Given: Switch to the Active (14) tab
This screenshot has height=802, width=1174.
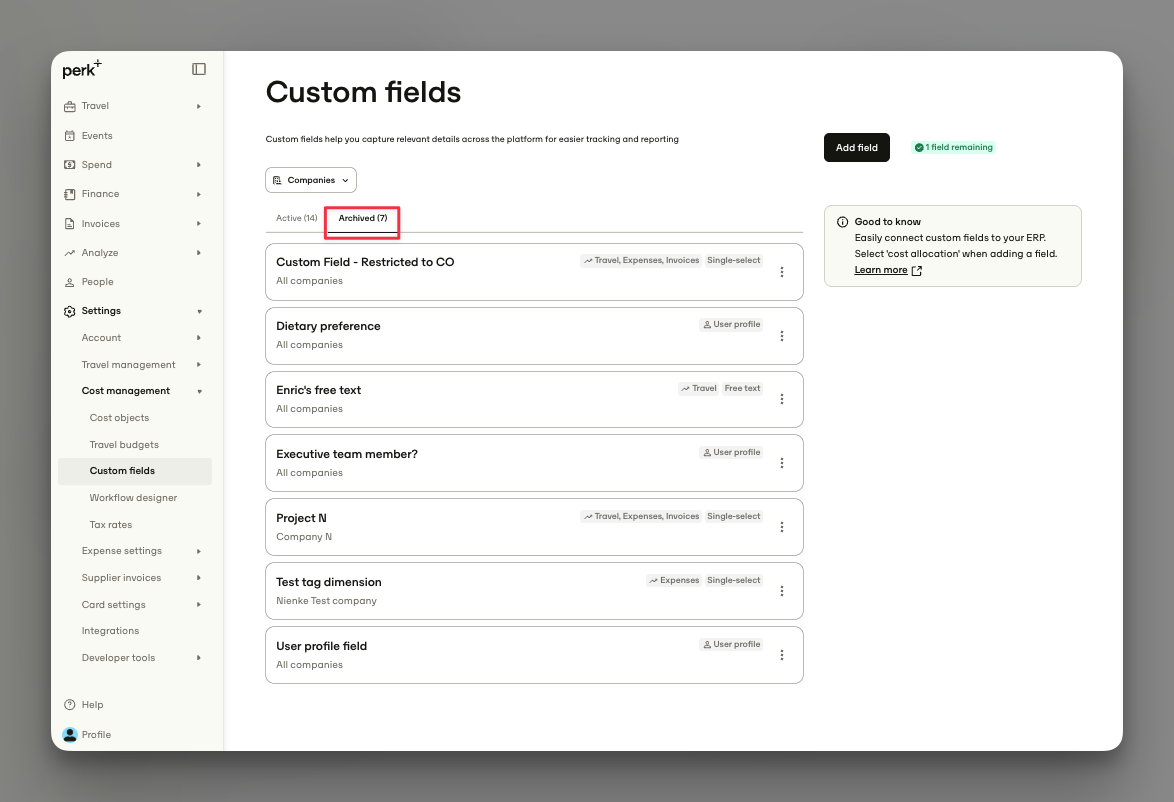Looking at the screenshot, I should 296,219.
